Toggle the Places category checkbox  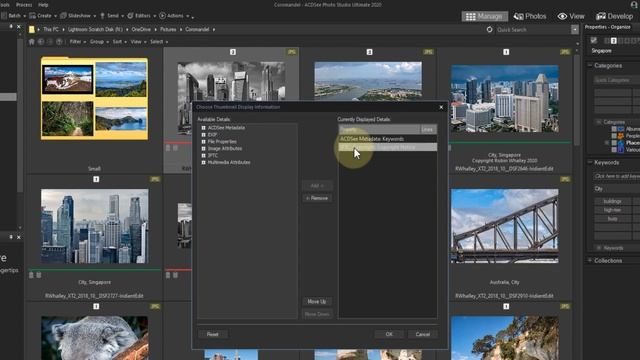[614, 143]
